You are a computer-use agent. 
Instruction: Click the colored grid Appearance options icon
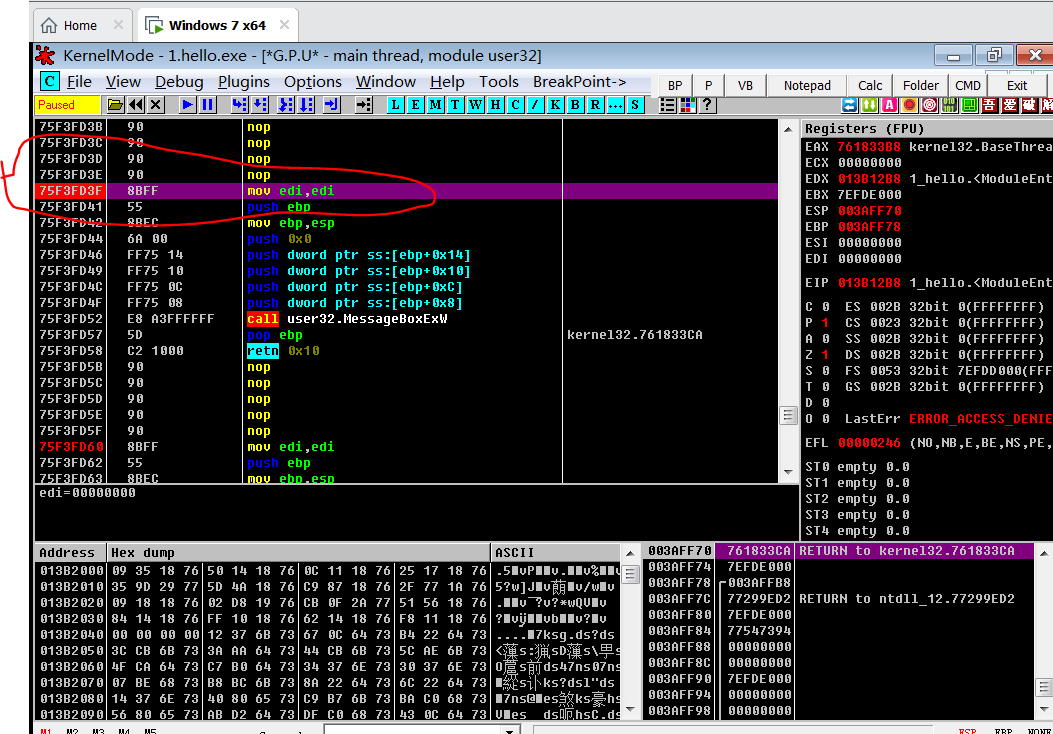[x=688, y=105]
